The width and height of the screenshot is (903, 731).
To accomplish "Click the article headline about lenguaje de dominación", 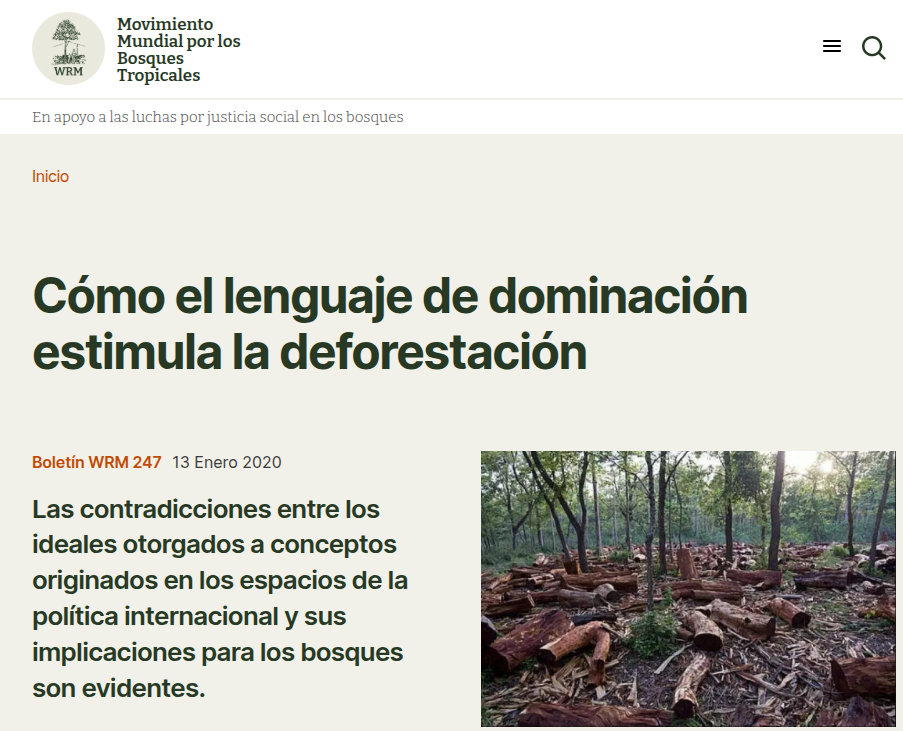I will (390, 324).
